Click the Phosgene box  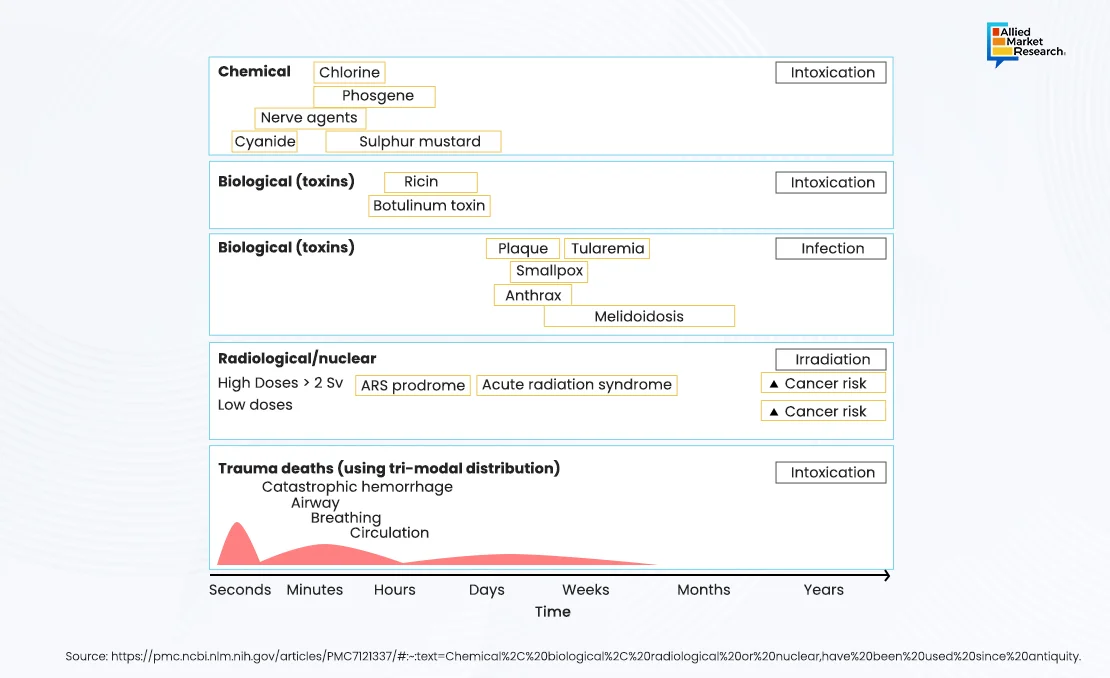(x=374, y=96)
